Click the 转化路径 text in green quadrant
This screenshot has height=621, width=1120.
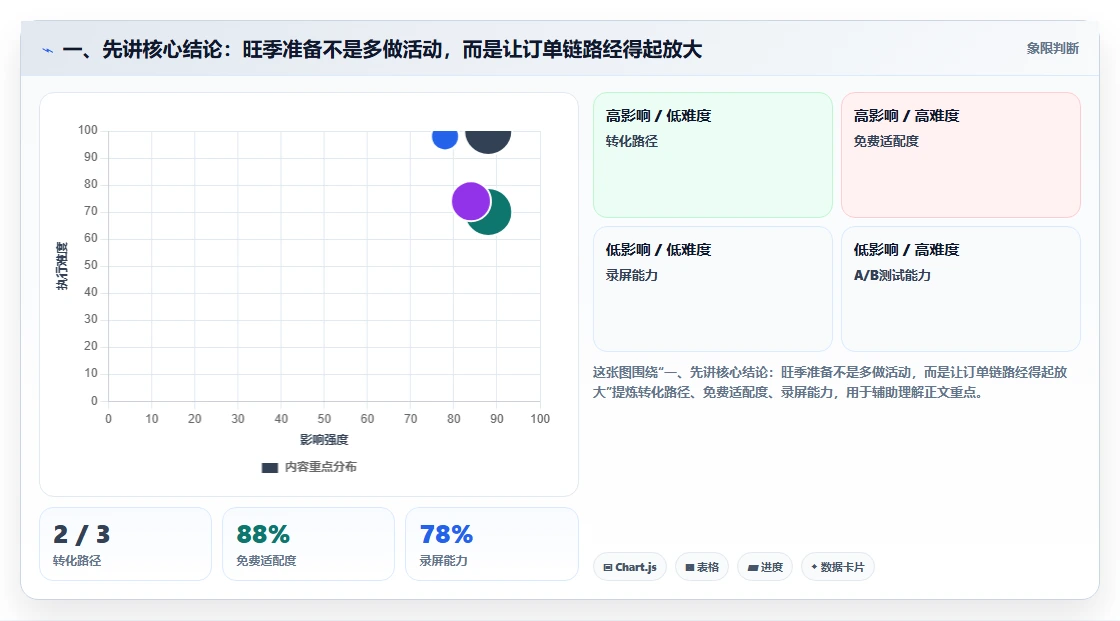631,141
